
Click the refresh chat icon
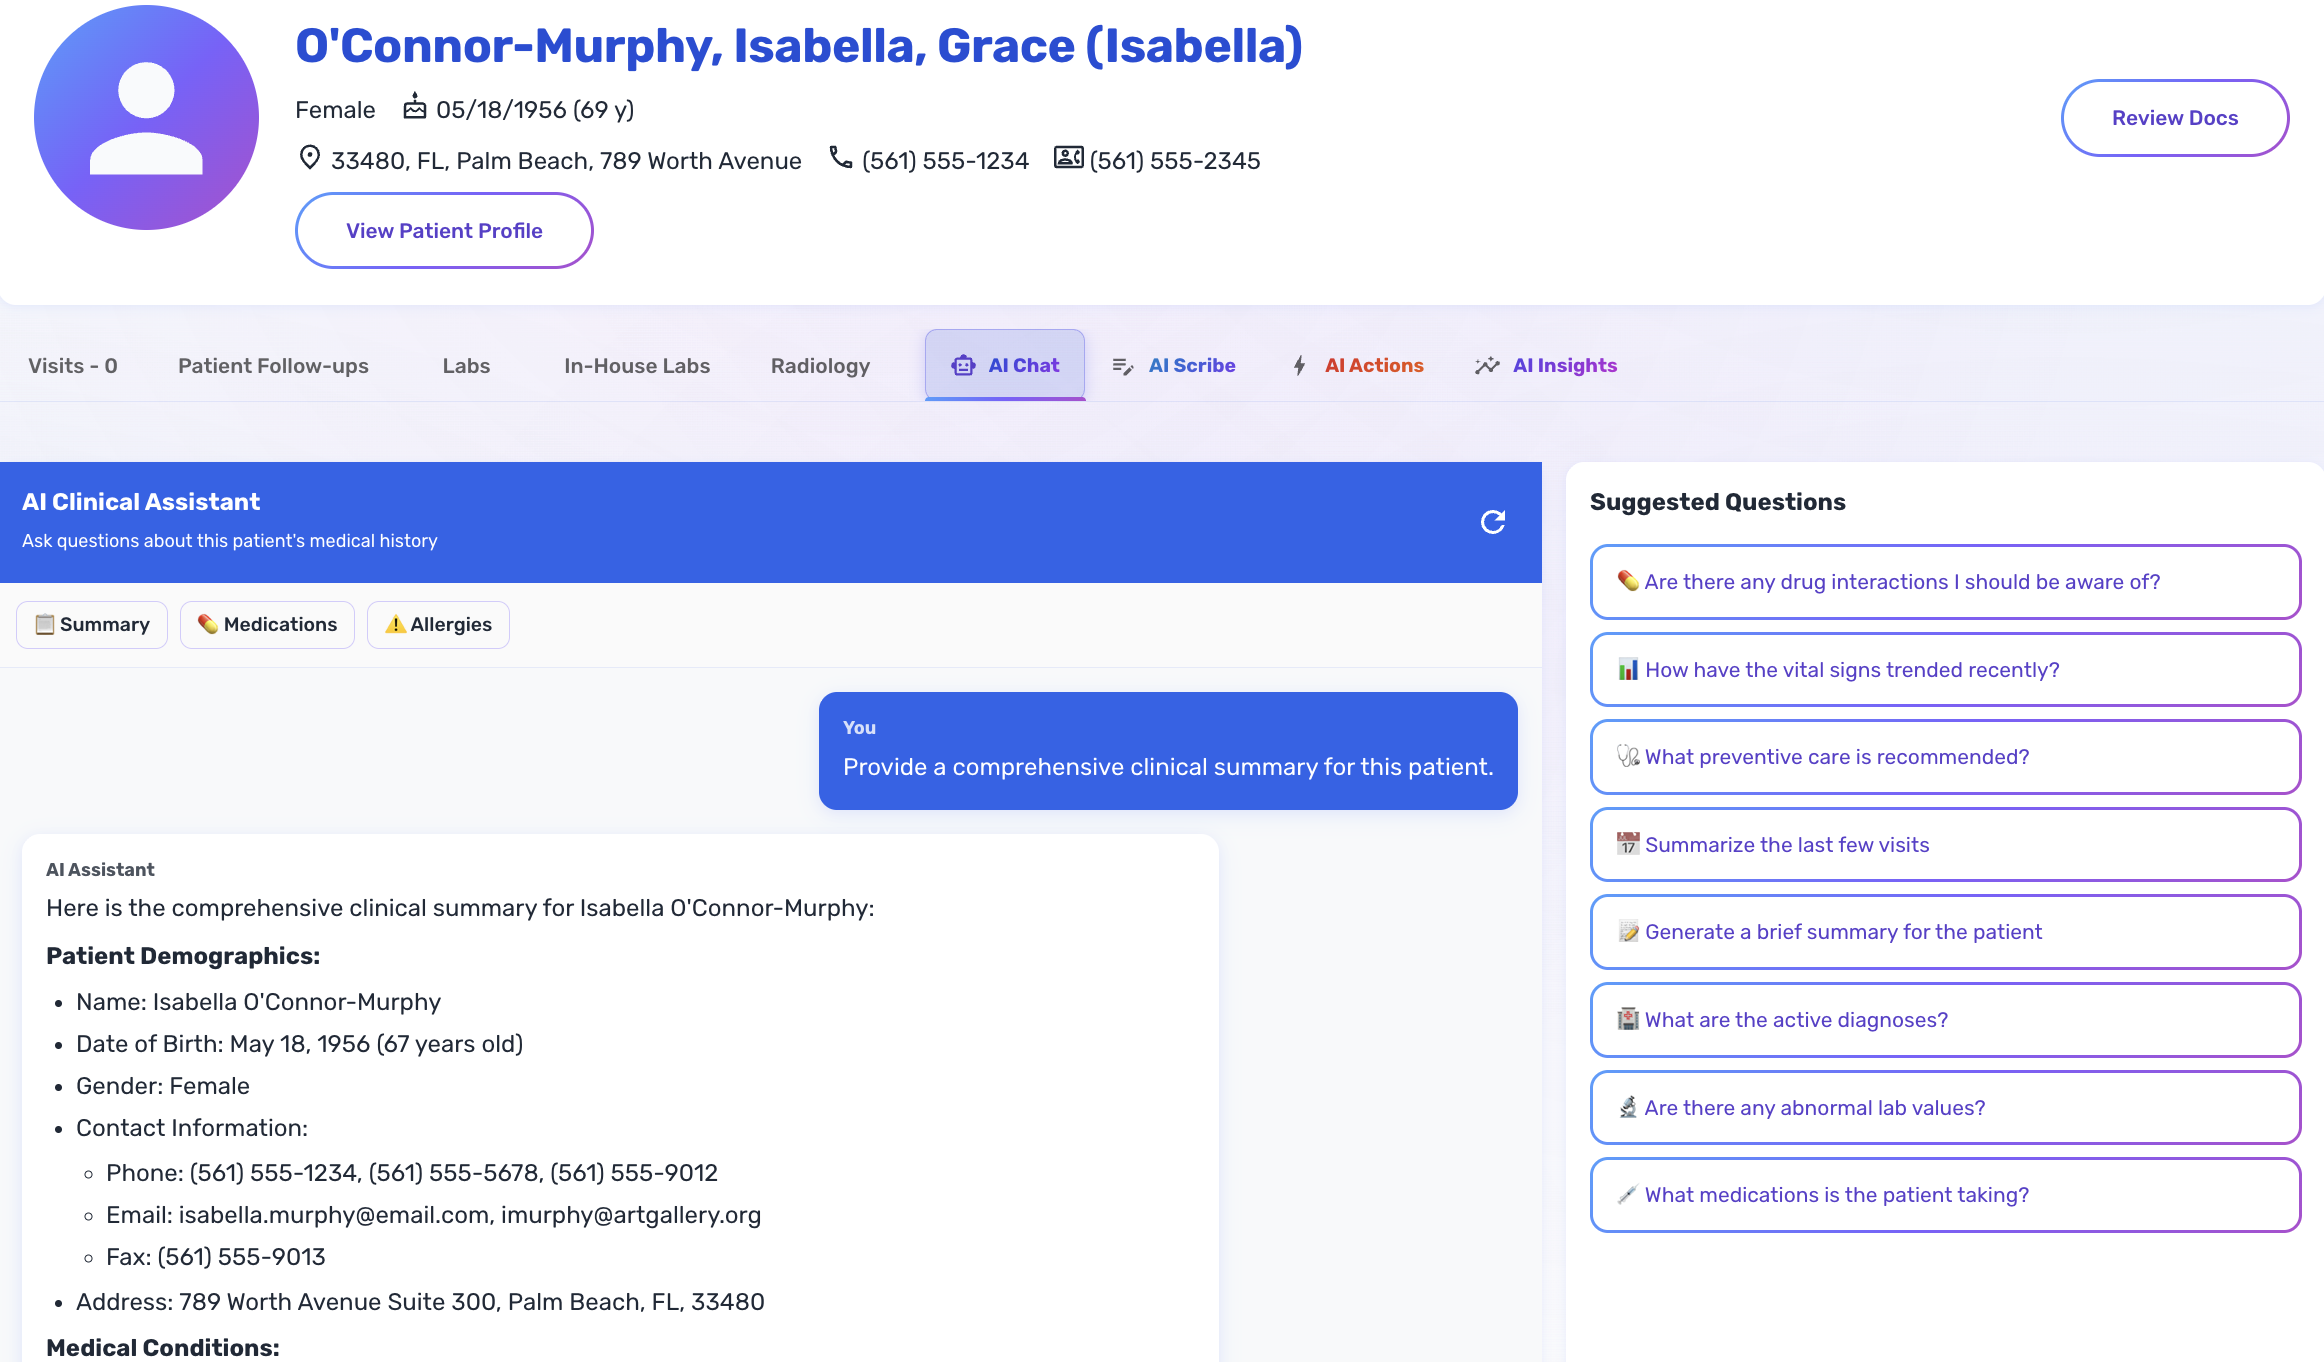(1492, 522)
